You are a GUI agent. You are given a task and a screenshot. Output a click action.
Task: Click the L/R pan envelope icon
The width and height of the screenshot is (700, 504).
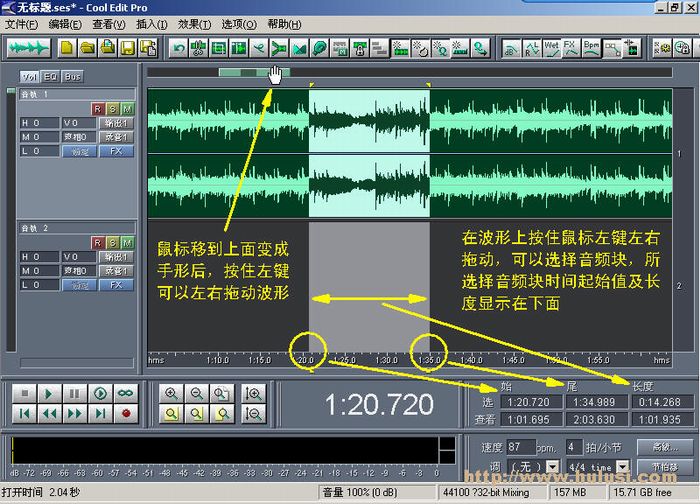click(531, 48)
